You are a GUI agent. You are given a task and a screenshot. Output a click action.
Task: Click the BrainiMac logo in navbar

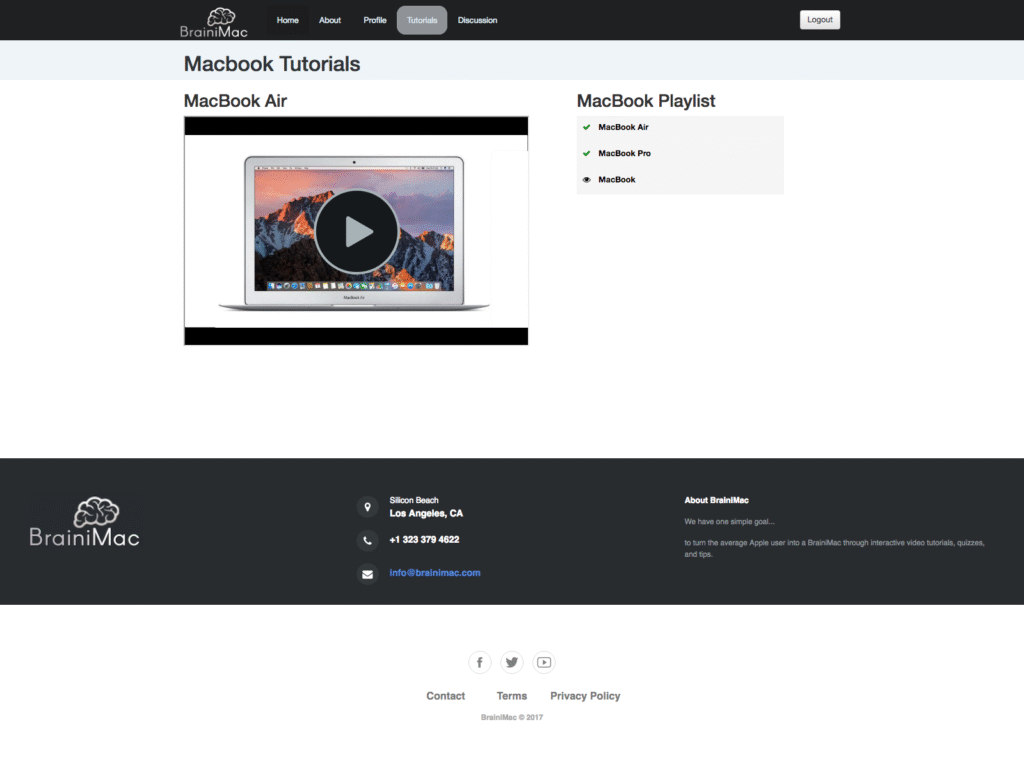pyautogui.click(x=214, y=21)
